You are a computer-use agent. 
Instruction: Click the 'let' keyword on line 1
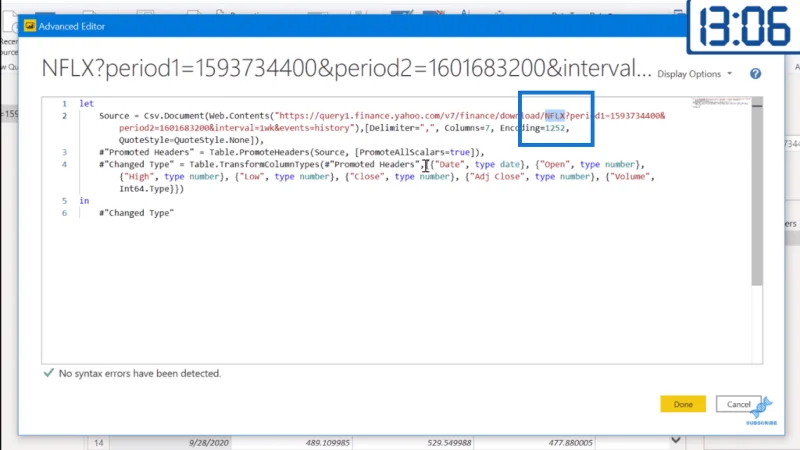(86, 104)
